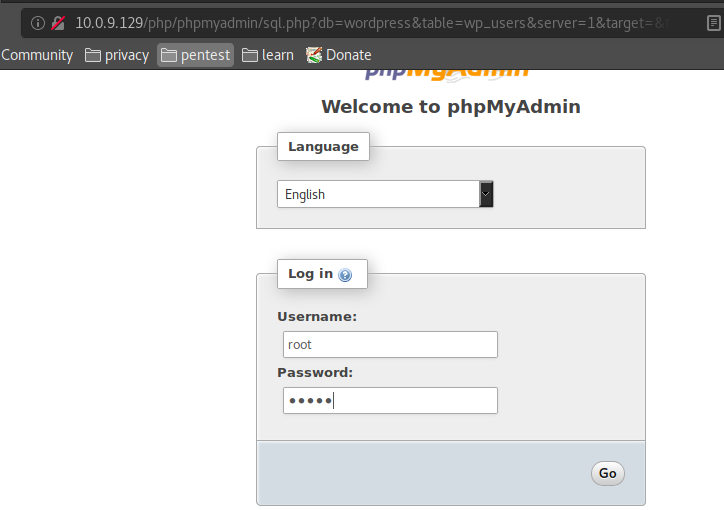Click the Username field containing root
The height and width of the screenshot is (510, 724).
pyautogui.click(x=390, y=344)
